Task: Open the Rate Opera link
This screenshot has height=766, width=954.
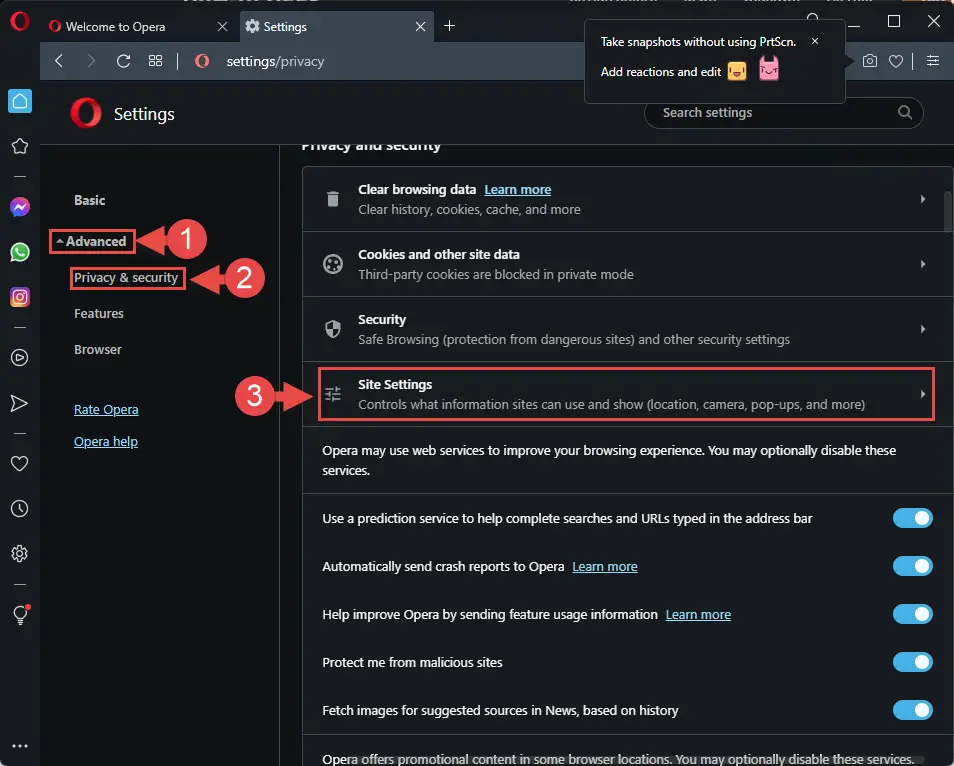Action: click(106, 409)
